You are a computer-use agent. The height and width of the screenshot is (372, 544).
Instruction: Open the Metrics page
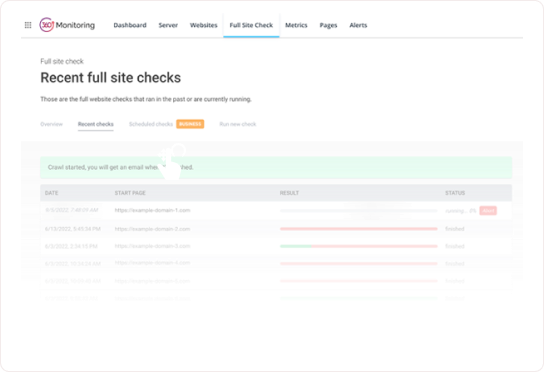tap(296, 25)
